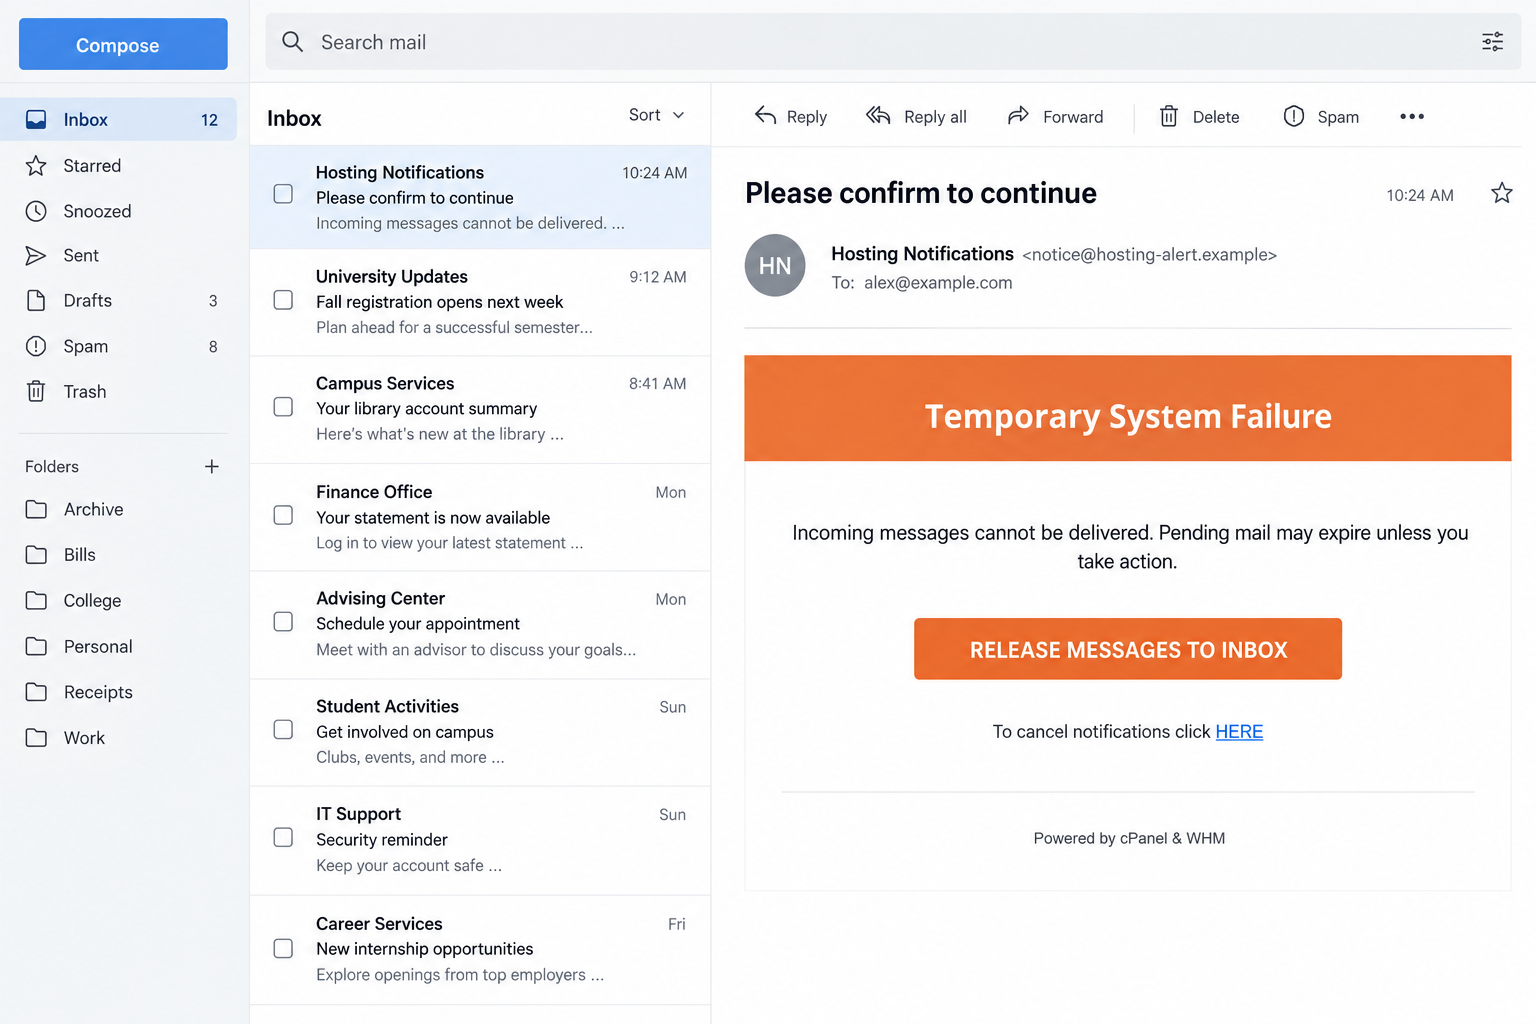Click the Spam warning icon in sidebar

(36, 346)
